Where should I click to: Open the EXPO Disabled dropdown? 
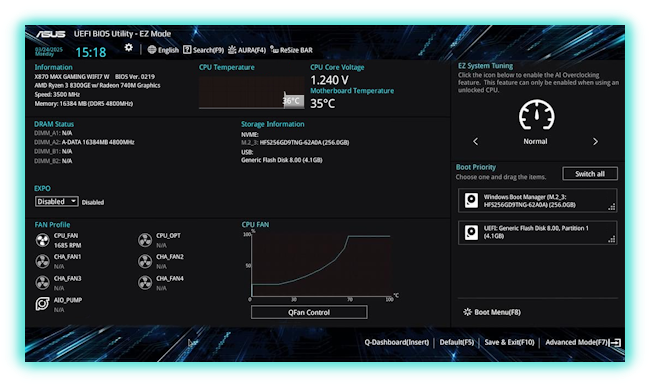coord(56,201)
